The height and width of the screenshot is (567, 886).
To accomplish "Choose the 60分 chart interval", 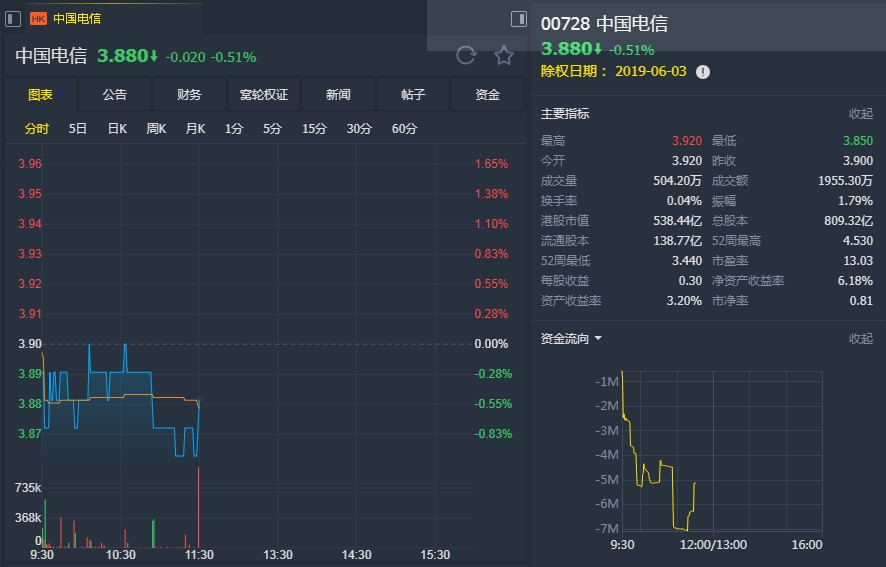I will tap(404, 129).
